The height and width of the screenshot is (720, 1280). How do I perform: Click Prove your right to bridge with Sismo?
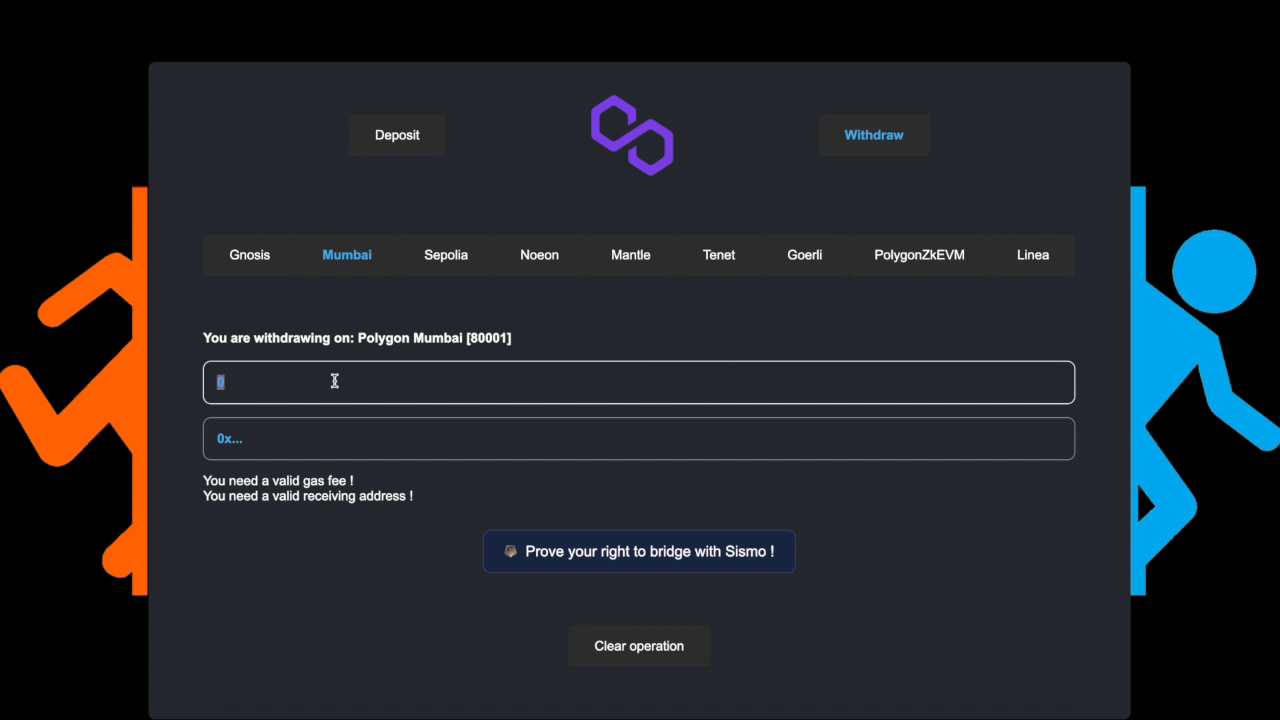click(x=639, y=551)
